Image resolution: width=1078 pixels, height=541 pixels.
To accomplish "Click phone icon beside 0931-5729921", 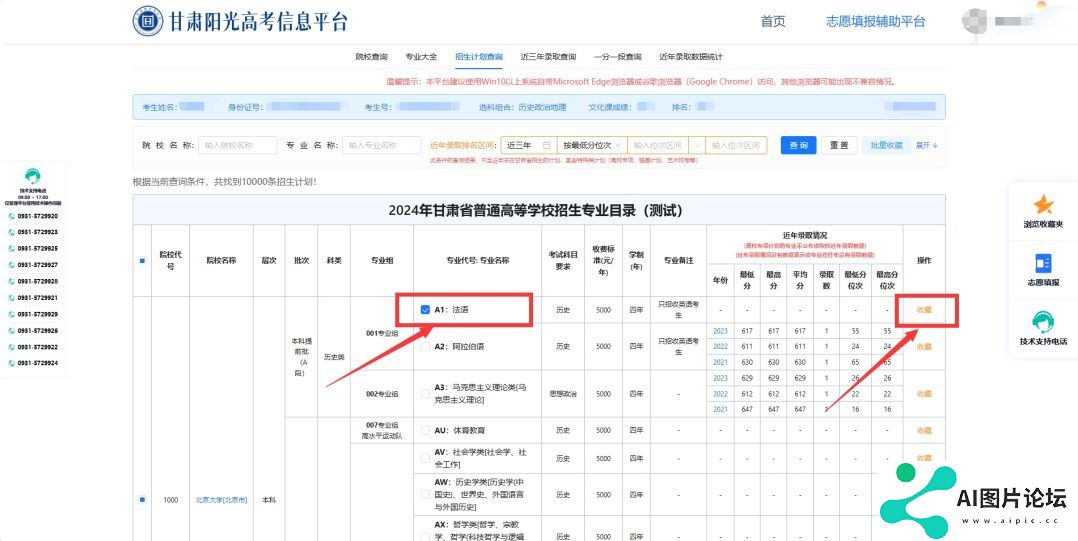I will 11,298.
